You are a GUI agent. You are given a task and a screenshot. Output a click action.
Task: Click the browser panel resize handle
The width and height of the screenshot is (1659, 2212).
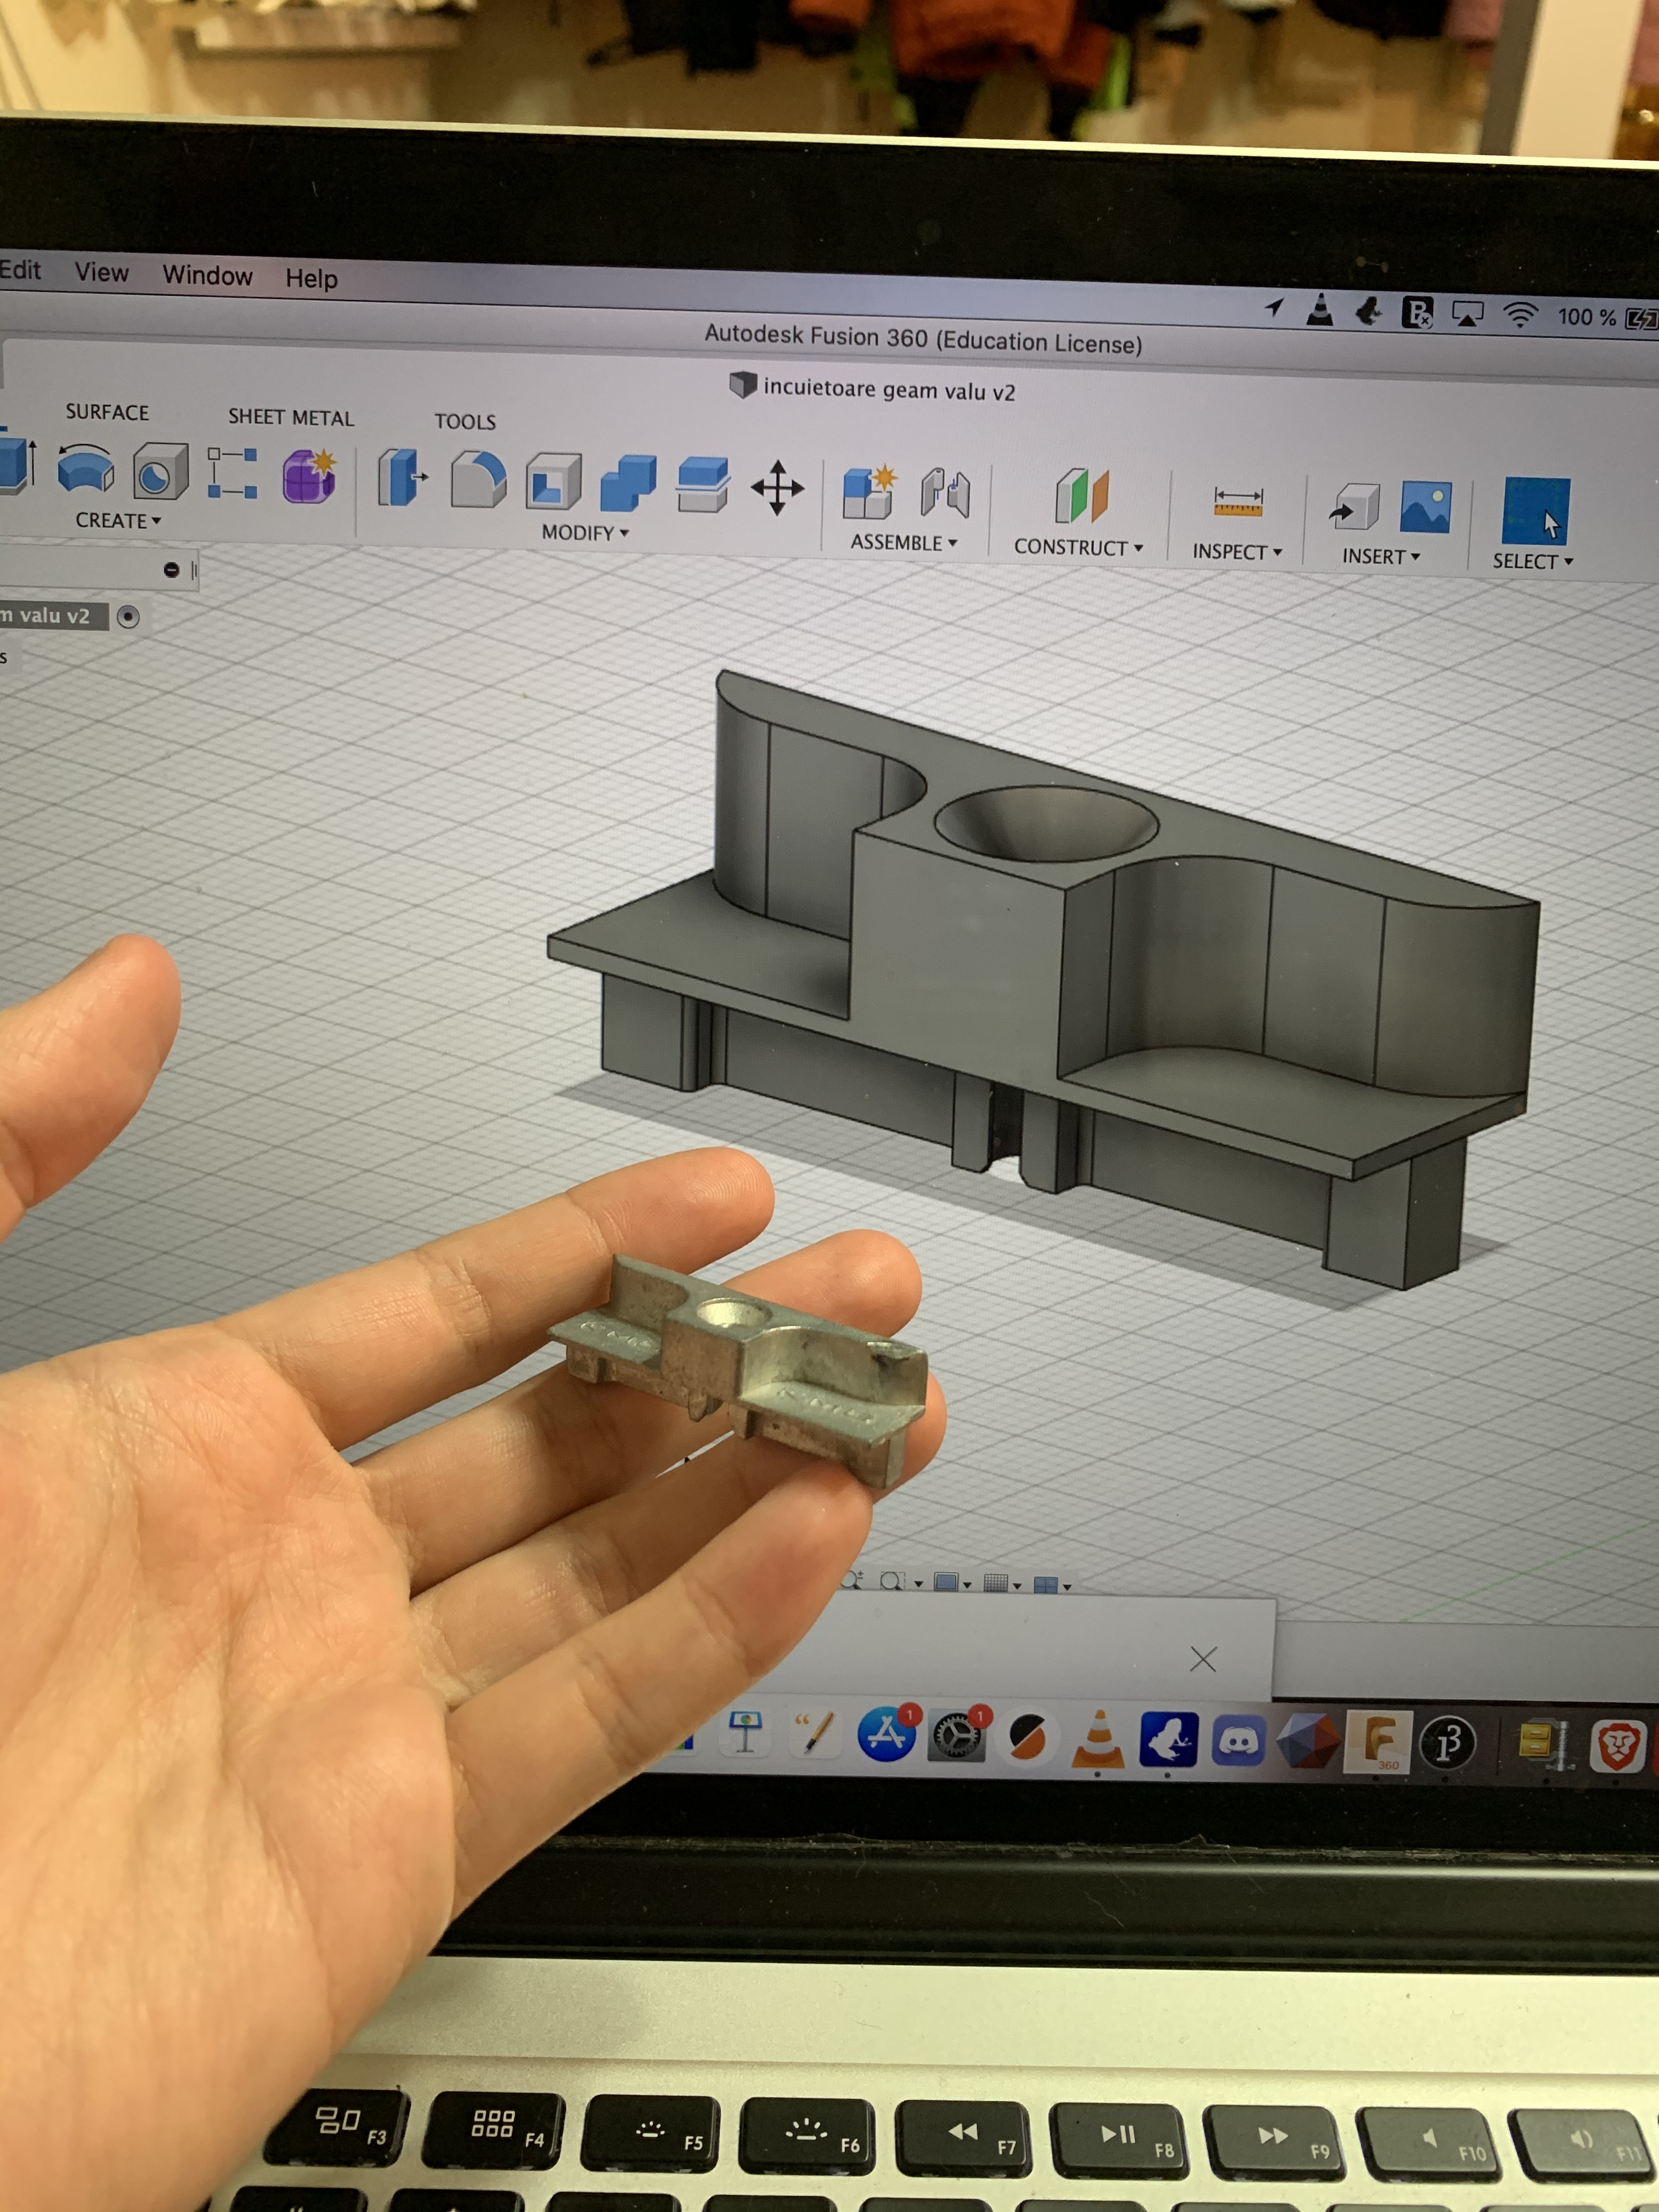pos(194,571)
